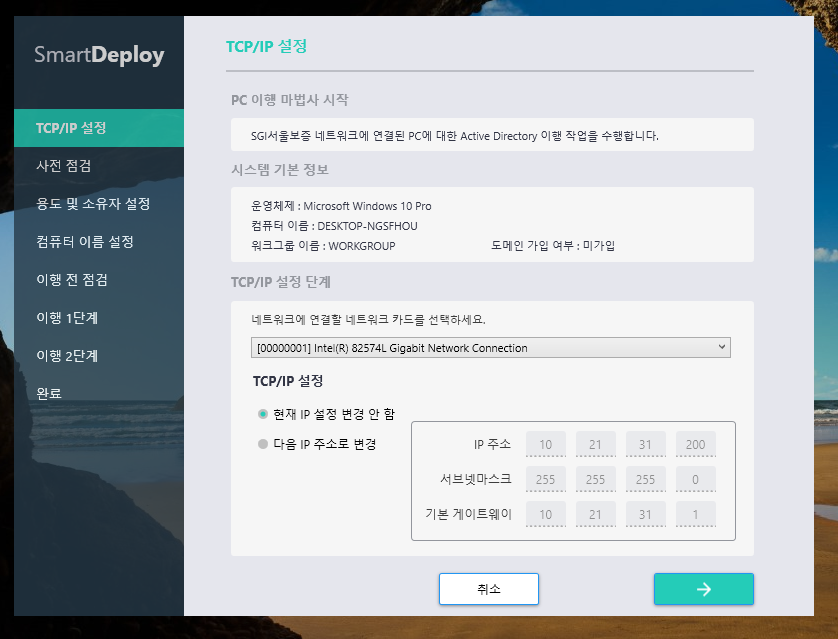
Task: Click 서브넷마스크 first octet field
Action: pyautogui.click(x=546, y=479)
